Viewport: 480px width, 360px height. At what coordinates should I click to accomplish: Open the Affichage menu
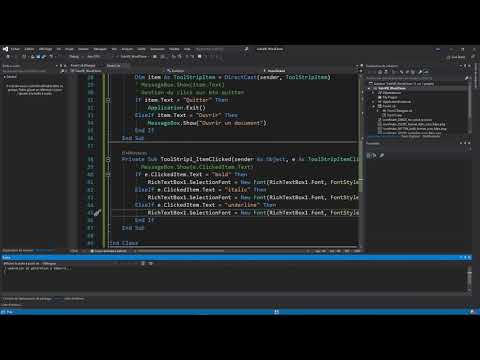(x=45, y=49)
